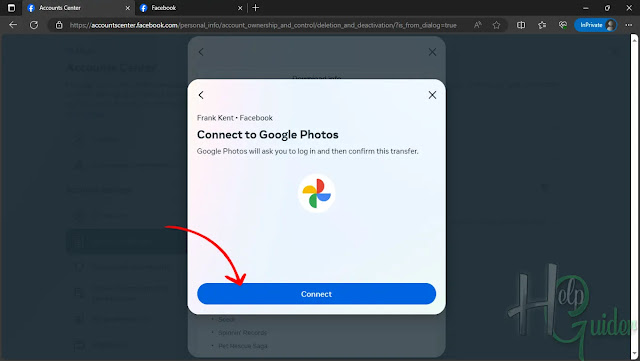Close the Connect to Google Photos dialog

[432, 95]
